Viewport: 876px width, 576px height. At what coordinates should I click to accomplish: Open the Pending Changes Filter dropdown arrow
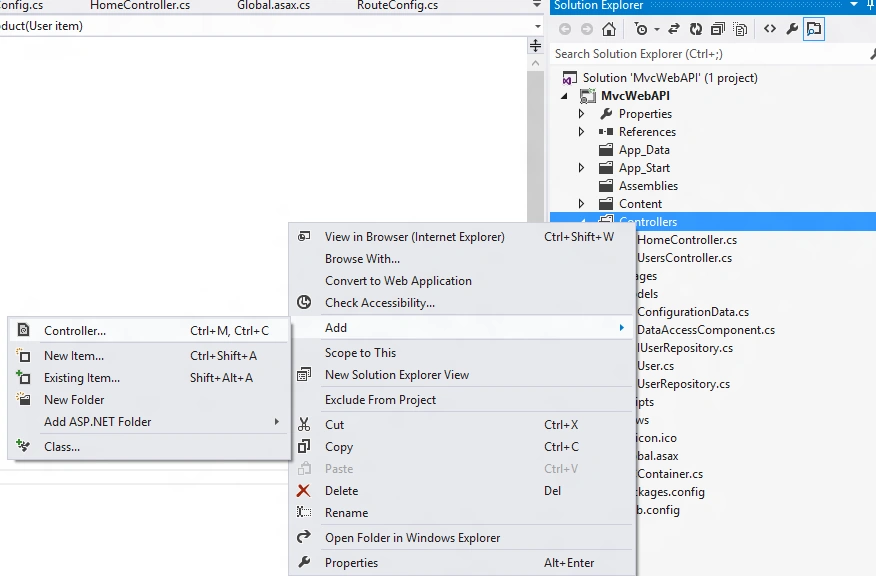point(656,29)
